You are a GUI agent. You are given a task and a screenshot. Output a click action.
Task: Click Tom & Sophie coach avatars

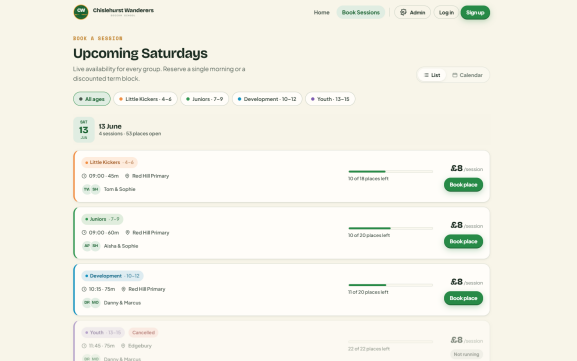coord(91,189)
